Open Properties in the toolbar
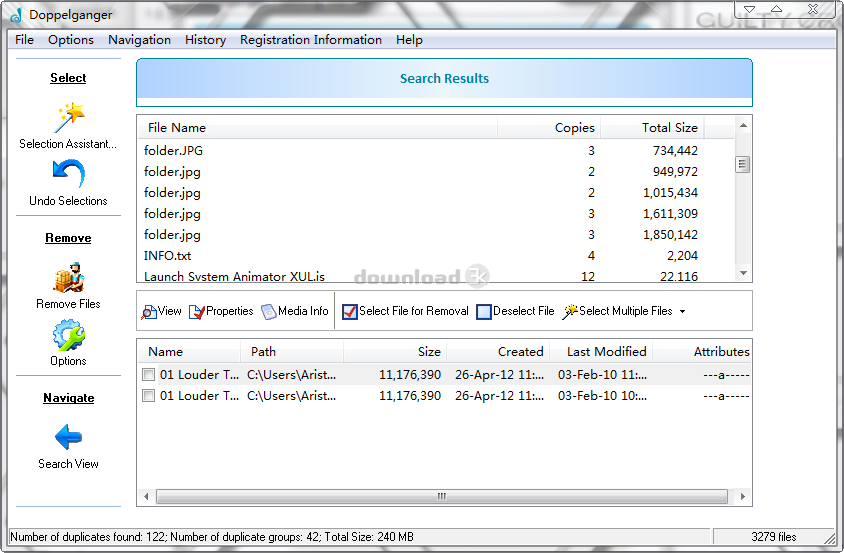 click(x=221, y=311)
